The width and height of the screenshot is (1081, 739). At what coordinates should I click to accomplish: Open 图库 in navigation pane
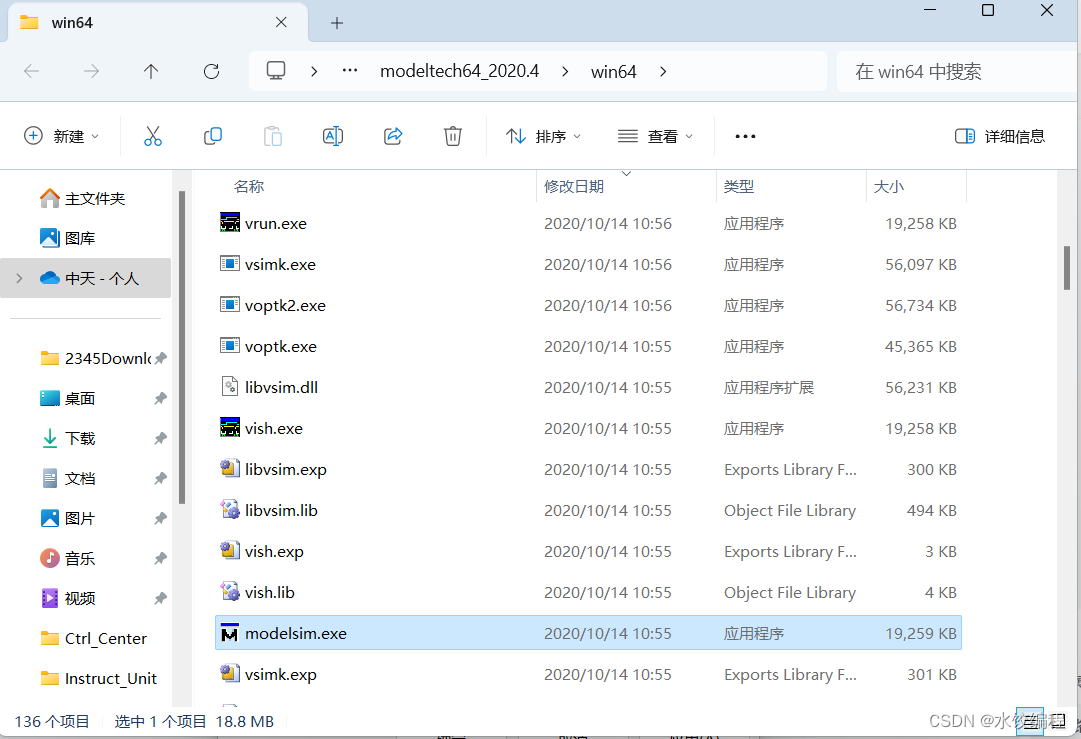68,239
